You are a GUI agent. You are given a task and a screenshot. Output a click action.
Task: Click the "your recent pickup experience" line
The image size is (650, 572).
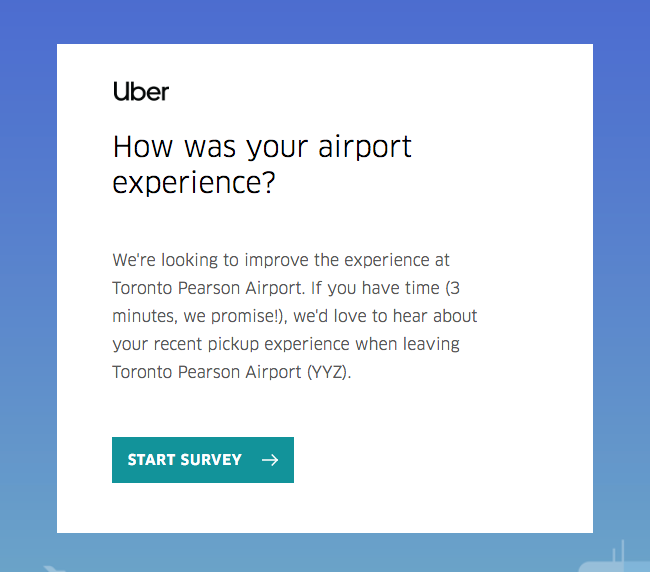pyautogui.click(x=286, y=344)
